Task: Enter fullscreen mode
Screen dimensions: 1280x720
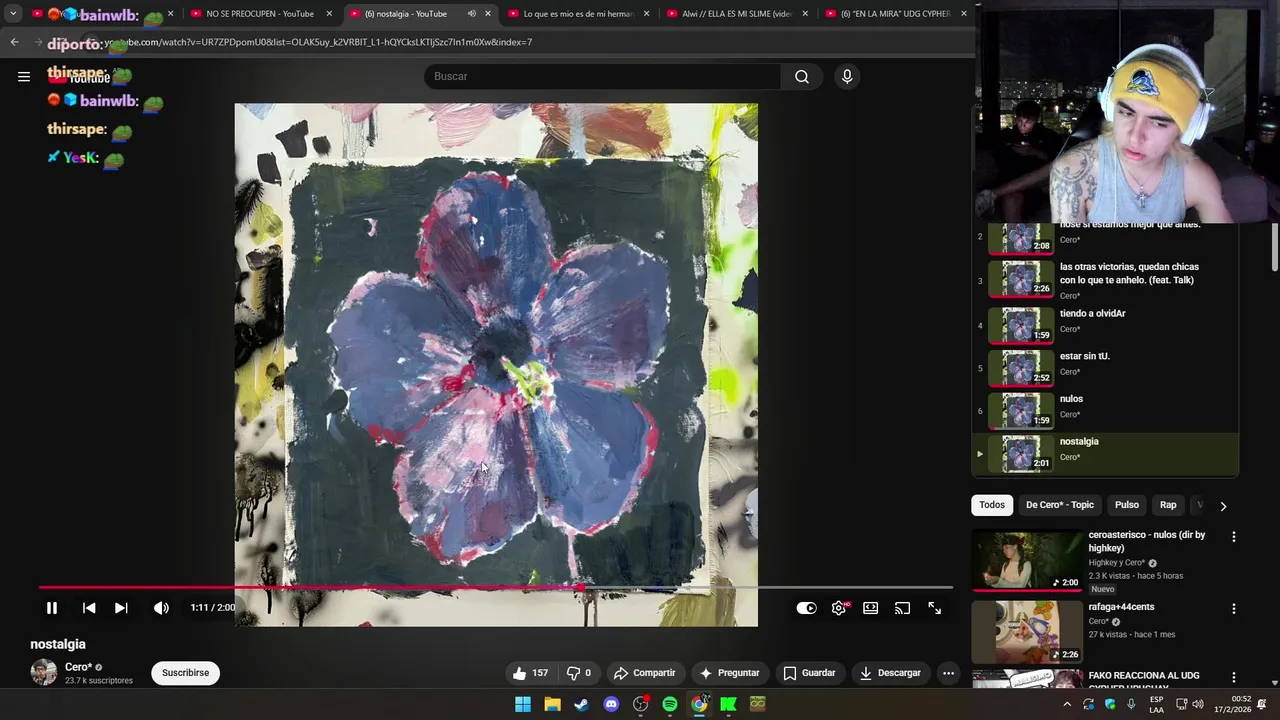Action: coord(935,608)
